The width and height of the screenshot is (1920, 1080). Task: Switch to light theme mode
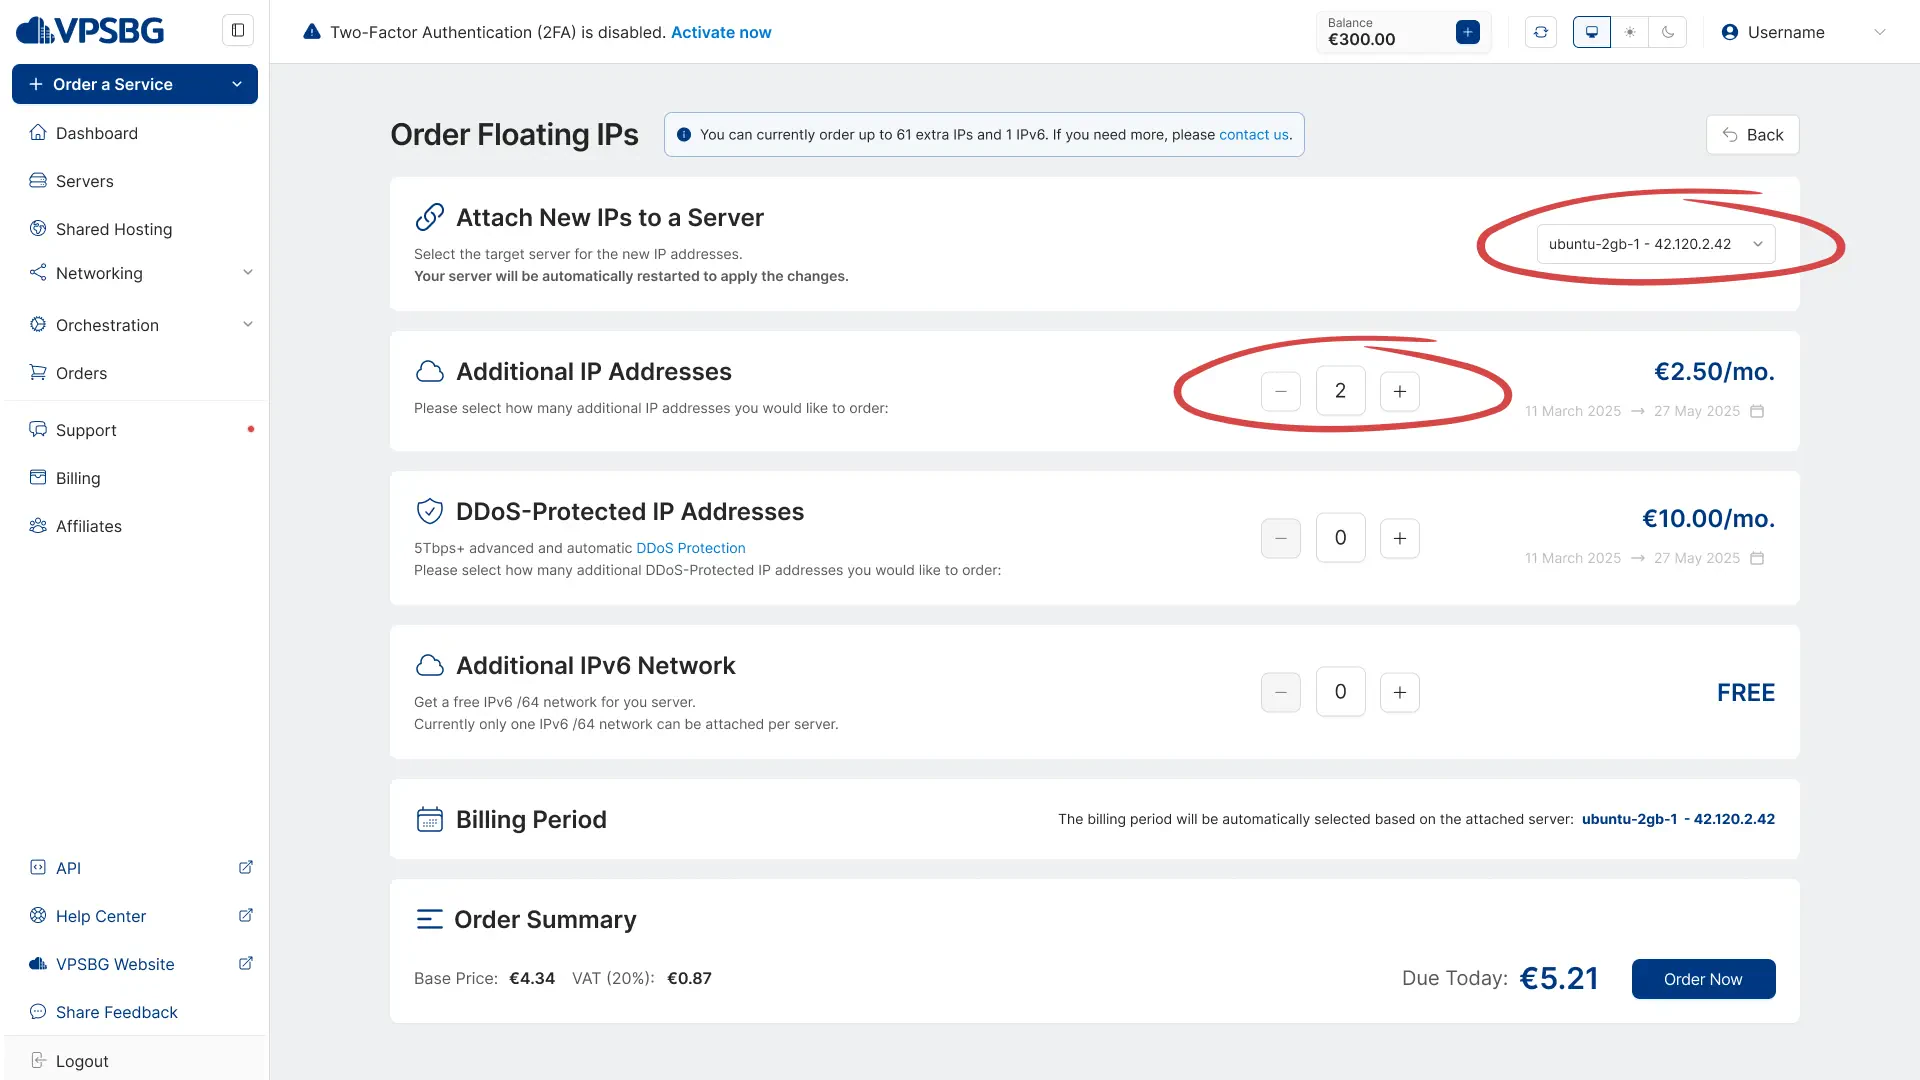1630,32
